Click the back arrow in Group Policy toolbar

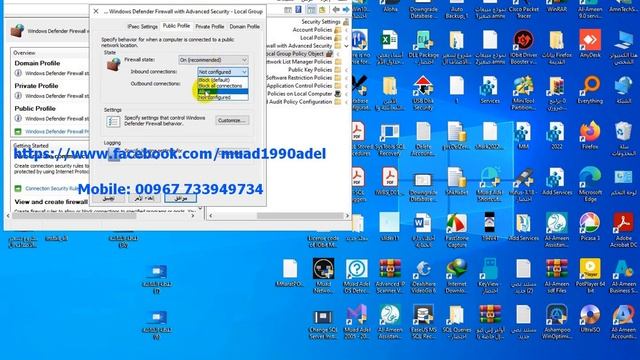pyautogui.click(x=336, y=9)
